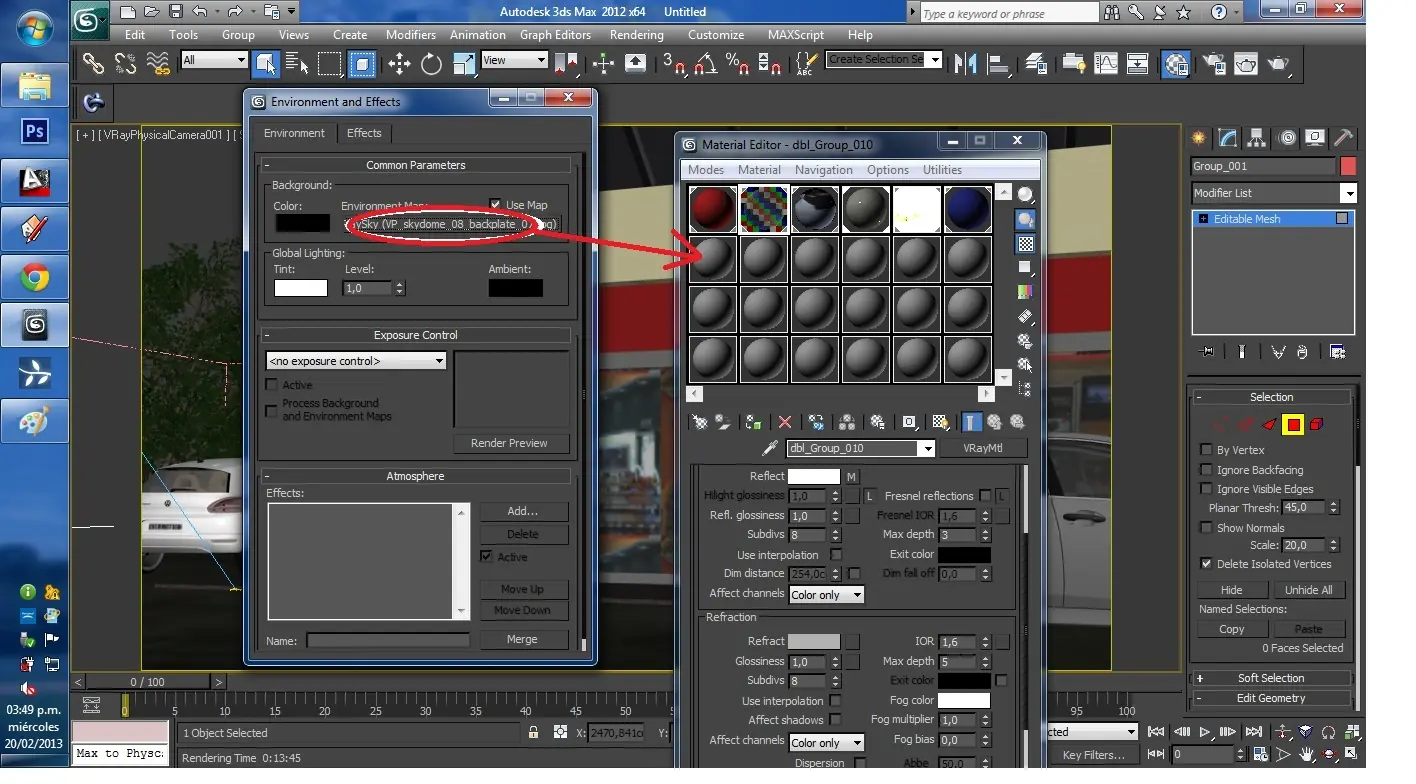Select the red sphere material slot
Image resolution: width=1416 pixels, height=784 pixels.
(713, 209)
